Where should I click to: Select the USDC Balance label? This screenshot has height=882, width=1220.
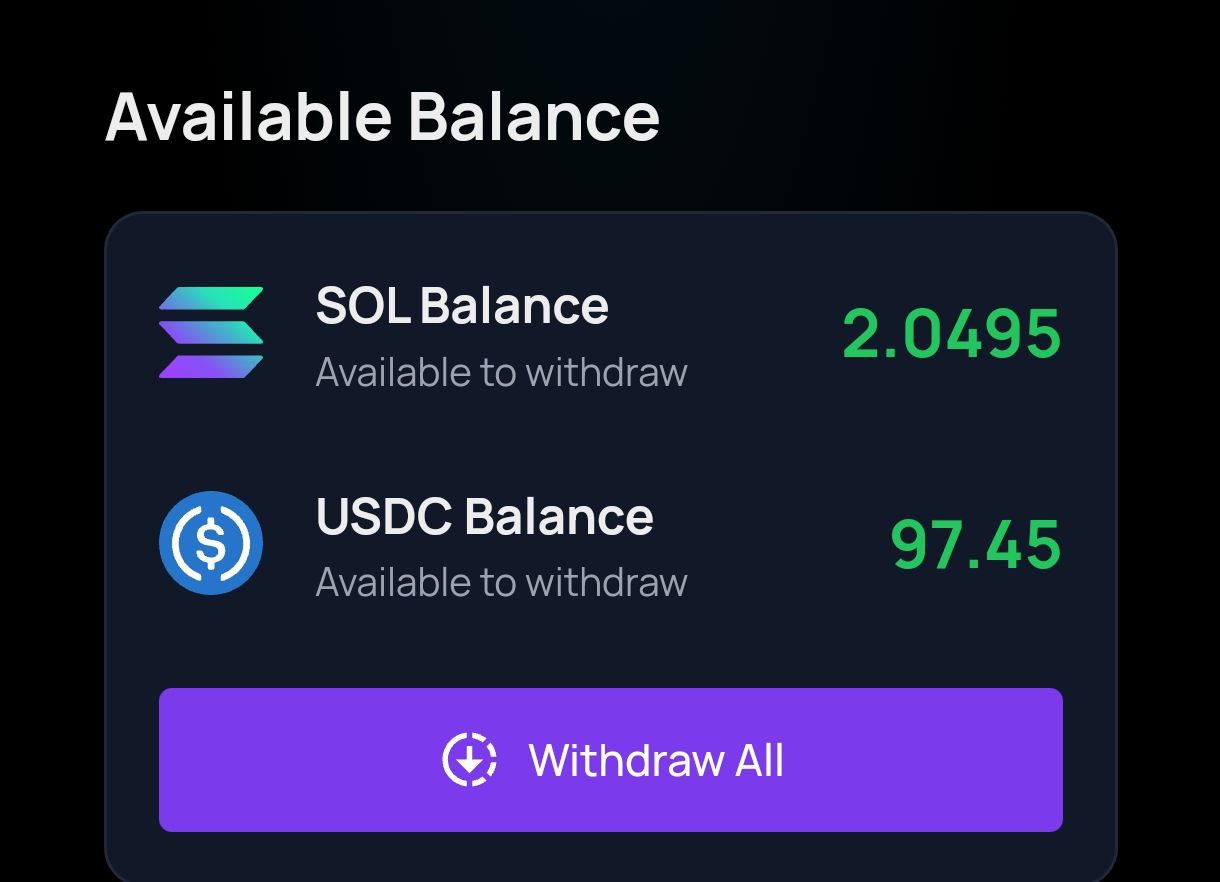click(x=485, y=517)
